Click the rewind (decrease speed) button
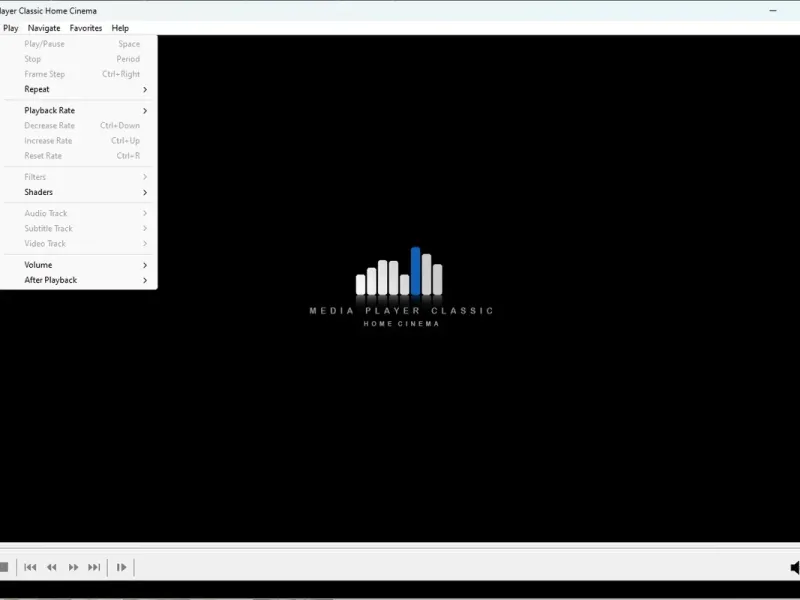800x600 pixels. (52, 567)
